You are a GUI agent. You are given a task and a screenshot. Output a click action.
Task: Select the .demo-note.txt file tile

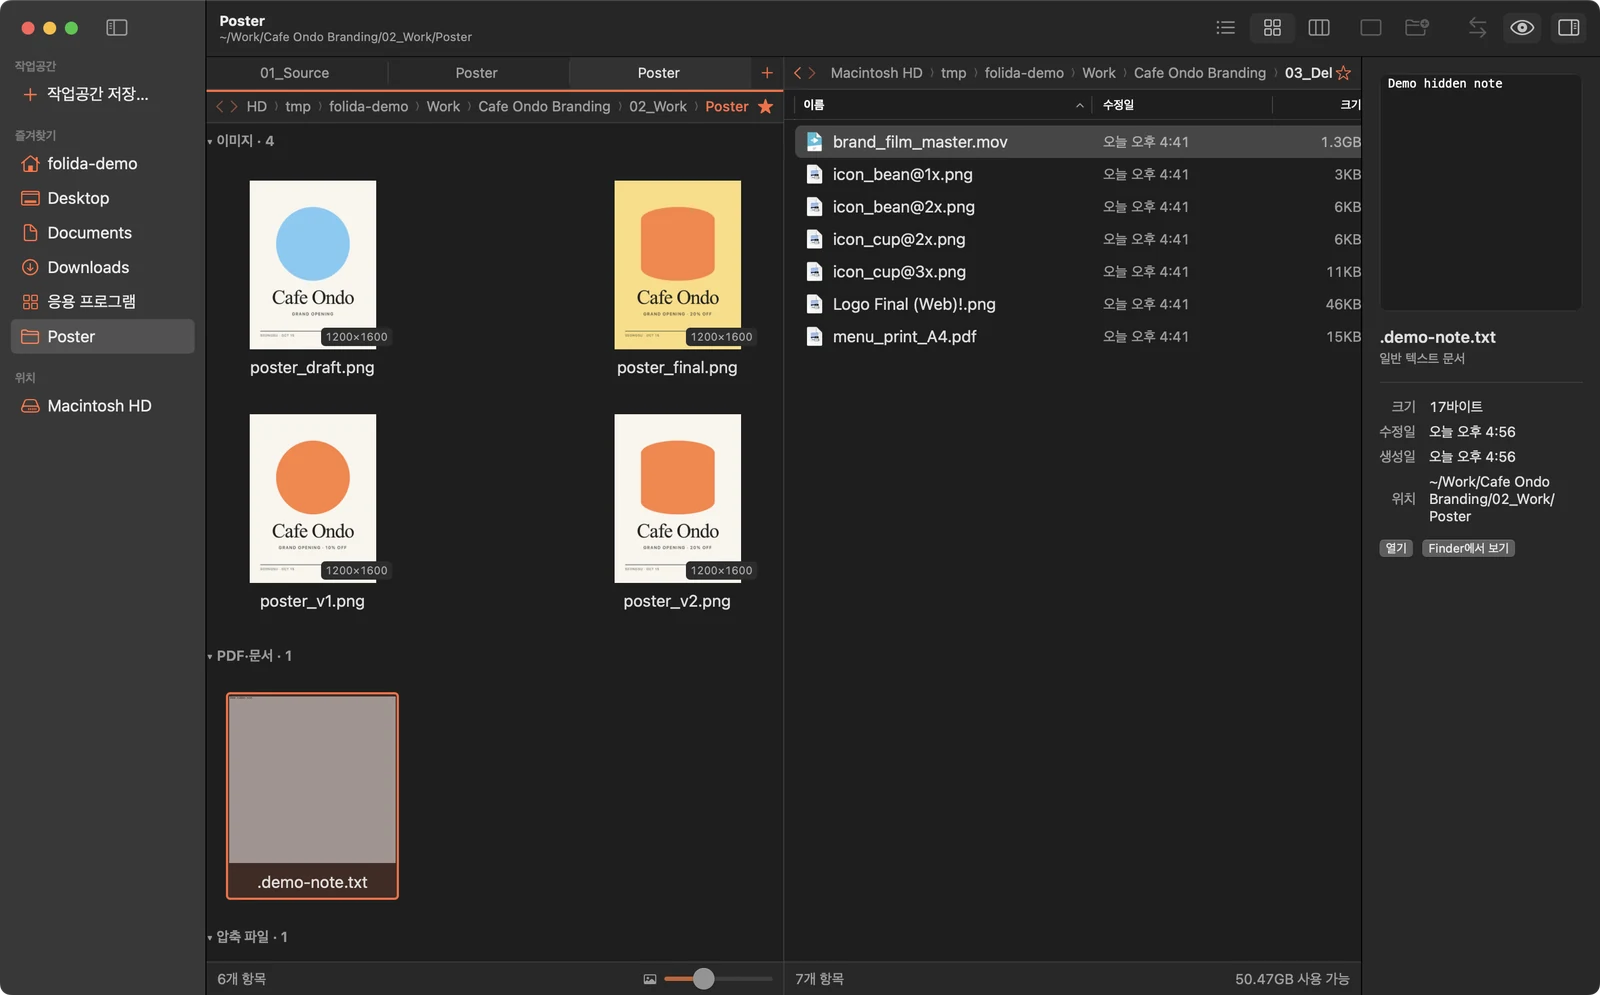pyautogui.click(x=312, y=796)
